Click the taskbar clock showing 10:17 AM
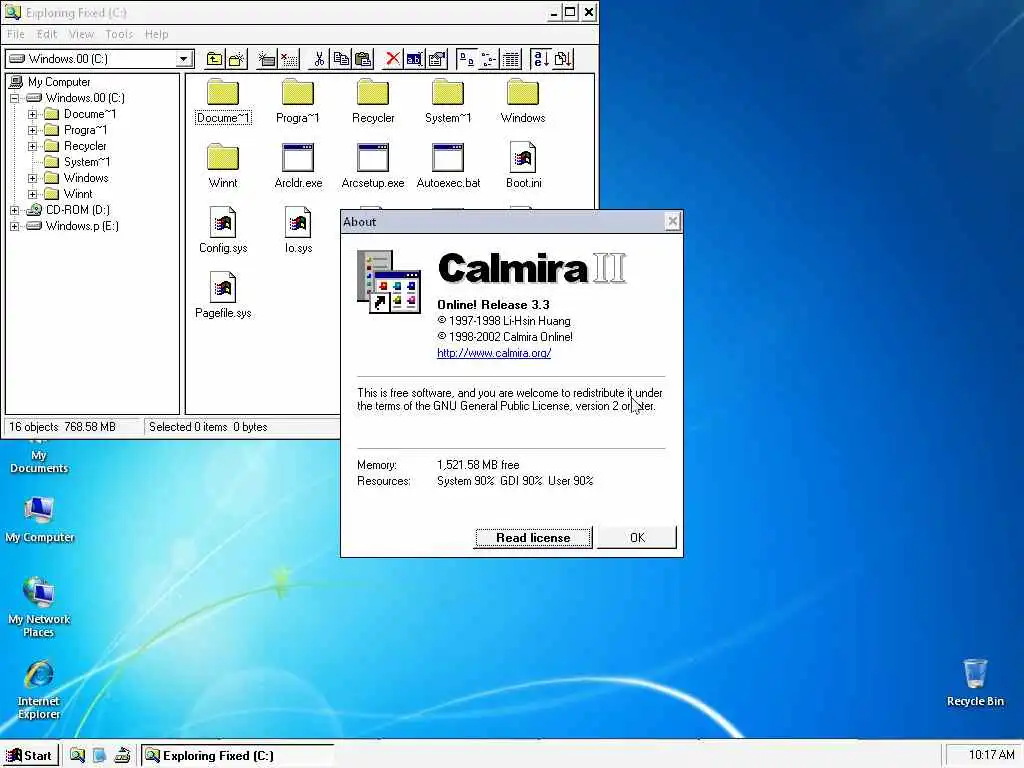This screenshot has width=1024, height=768. 991,755
